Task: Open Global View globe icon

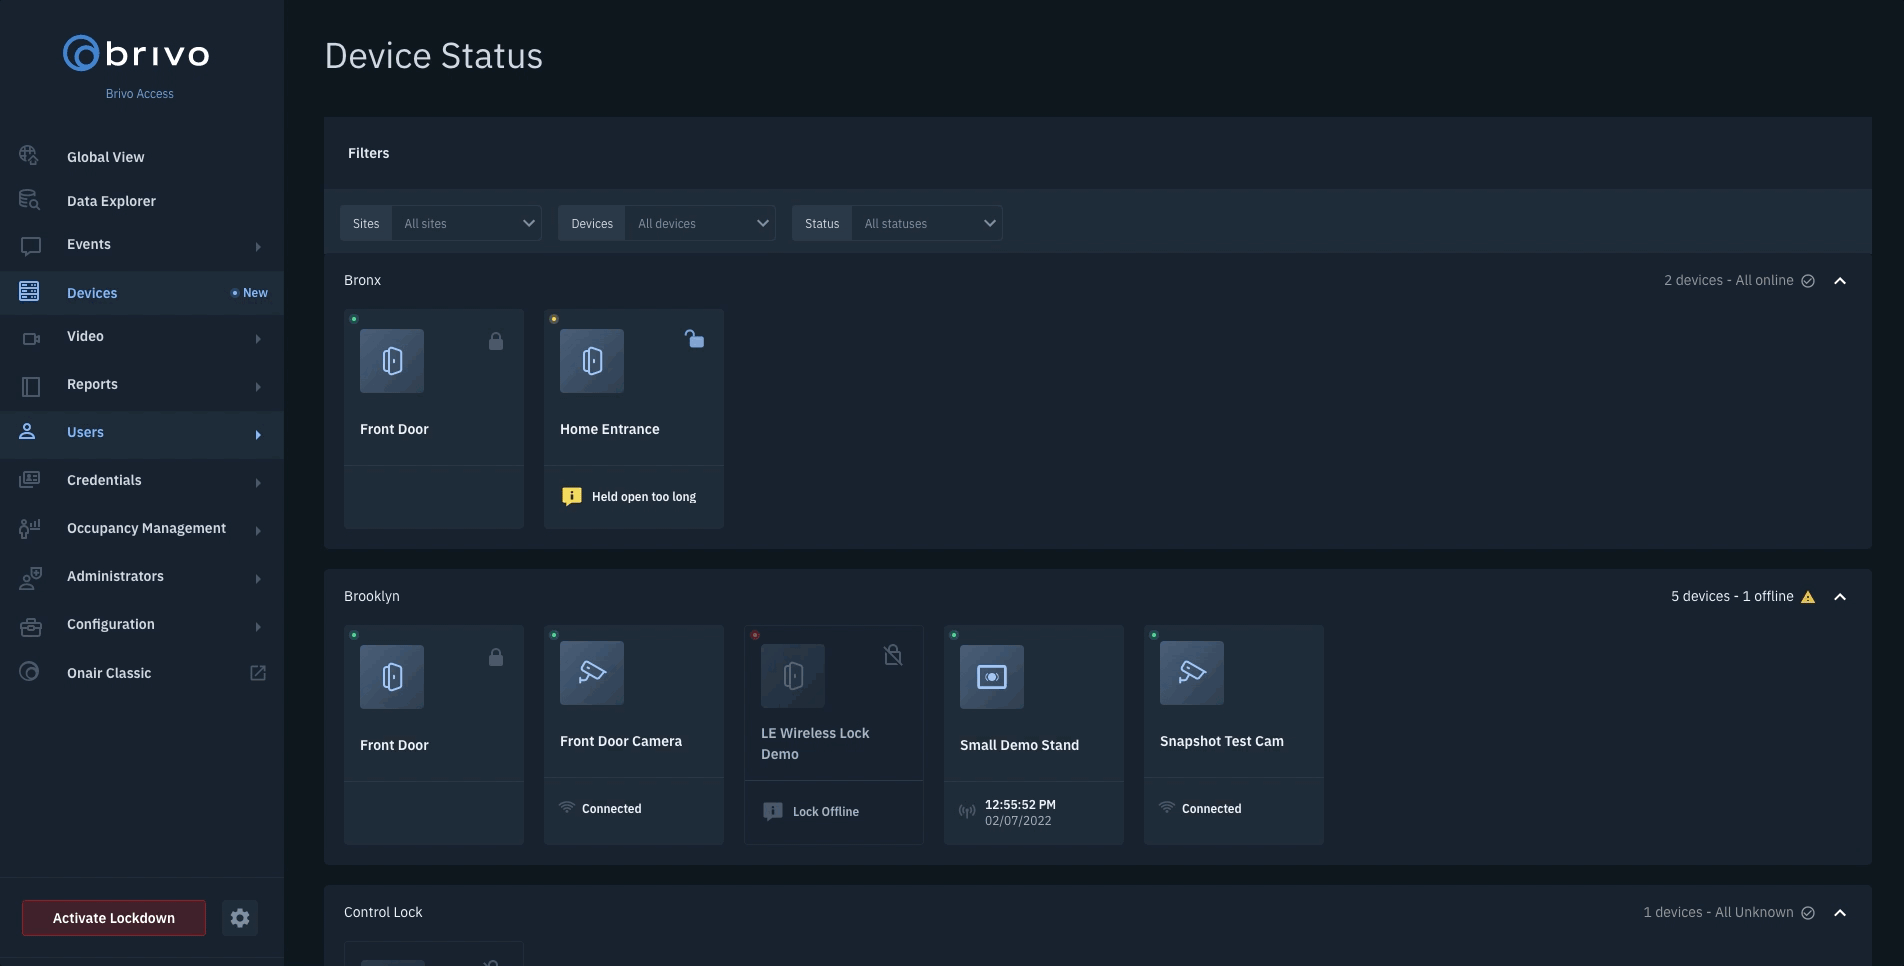Action: click(x=29, y=156)
